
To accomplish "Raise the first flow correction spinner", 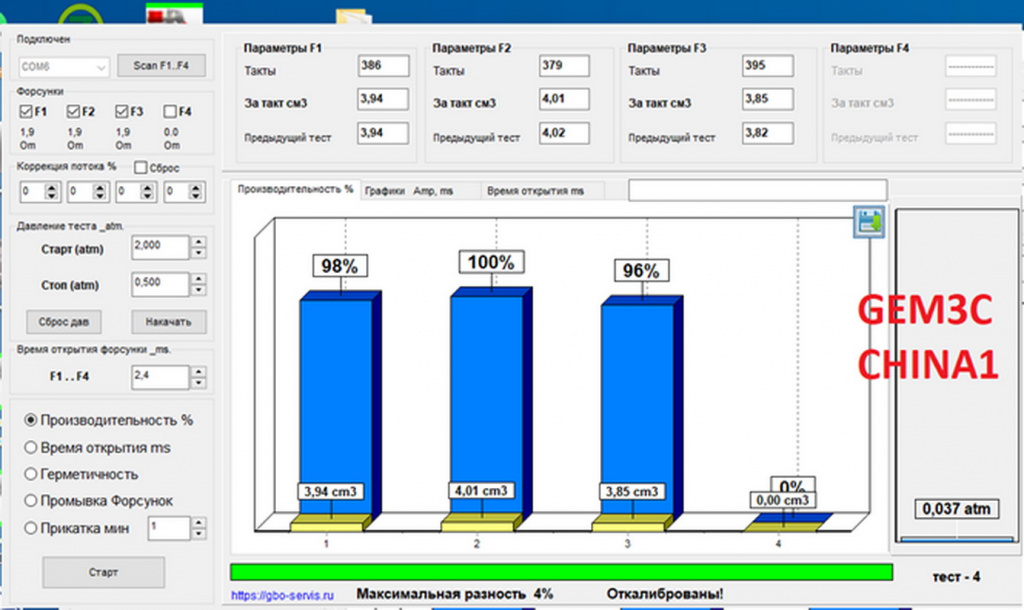I will [x=52, y=187].
